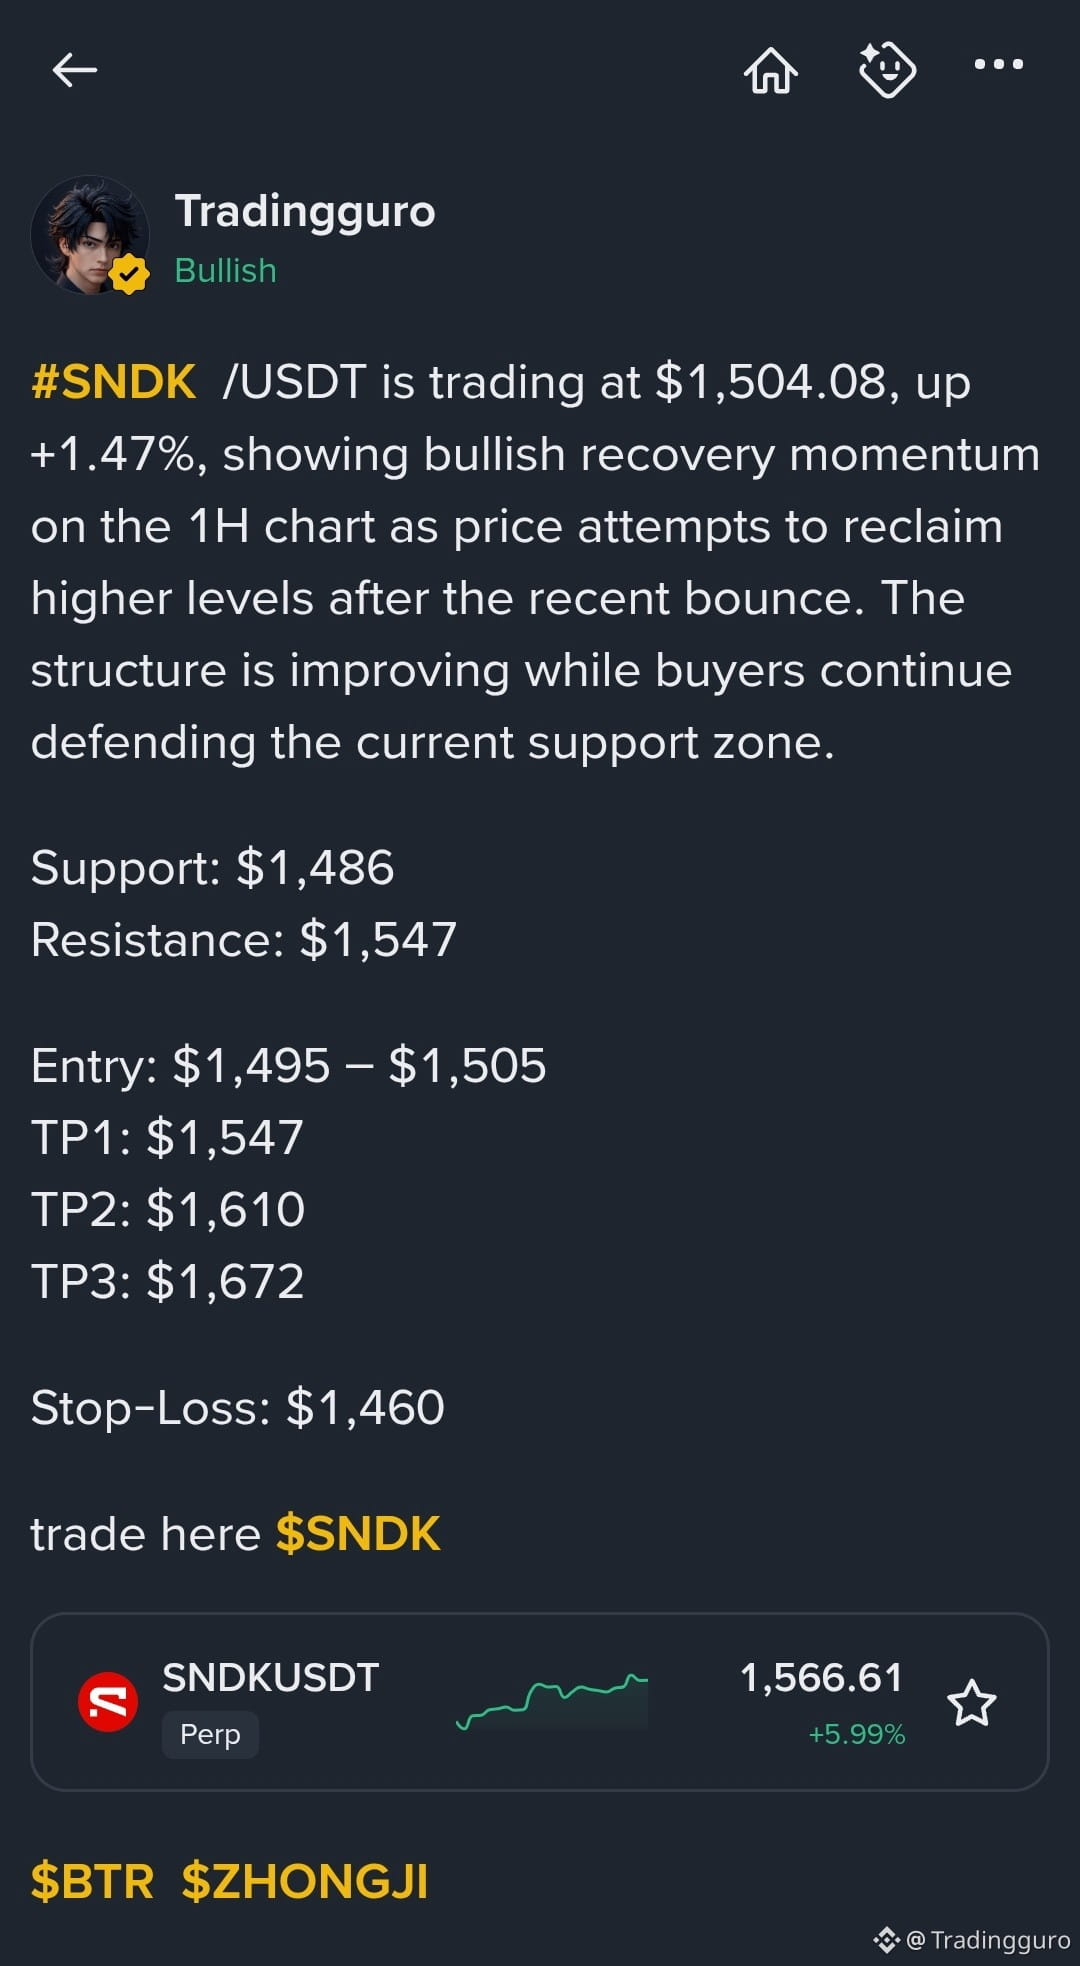Open the $ZHONGJI cashtag
Viewport: 1080px width, 1966px height.
pos(305,1881)
